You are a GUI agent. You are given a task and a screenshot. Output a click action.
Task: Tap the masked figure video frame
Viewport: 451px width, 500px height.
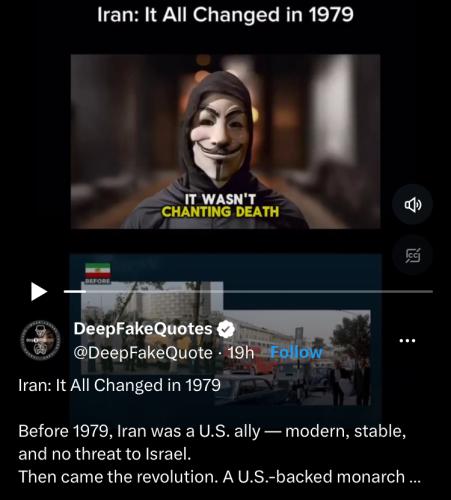click(x=225, y=142)
